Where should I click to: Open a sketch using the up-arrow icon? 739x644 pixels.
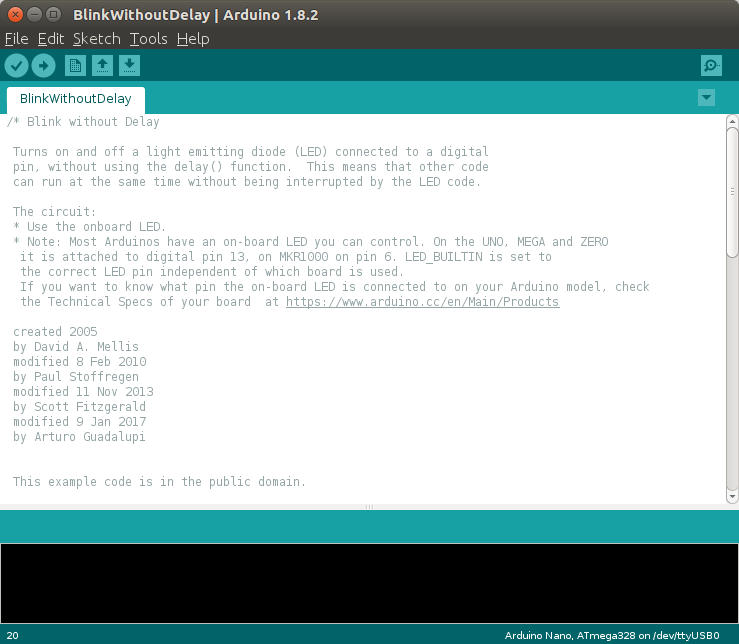(x=102, y=66)
